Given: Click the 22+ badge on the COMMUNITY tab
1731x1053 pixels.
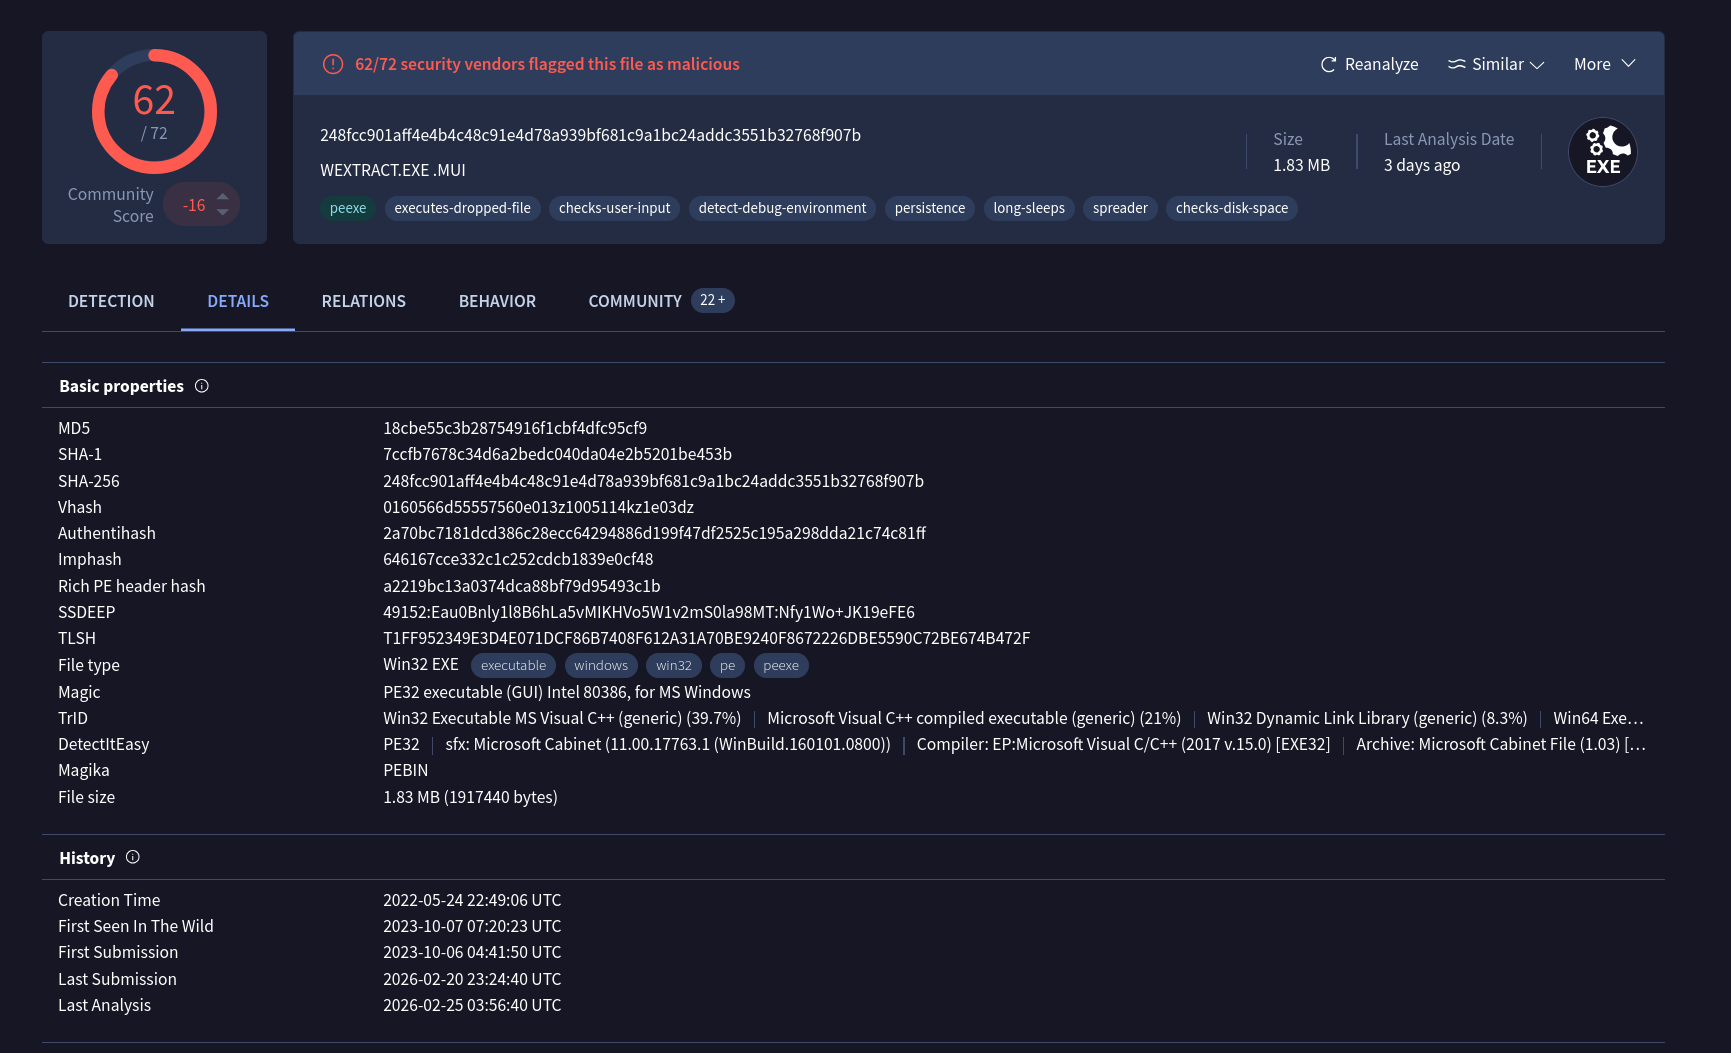Looking at the screenshot, I should tap(712, 300).
